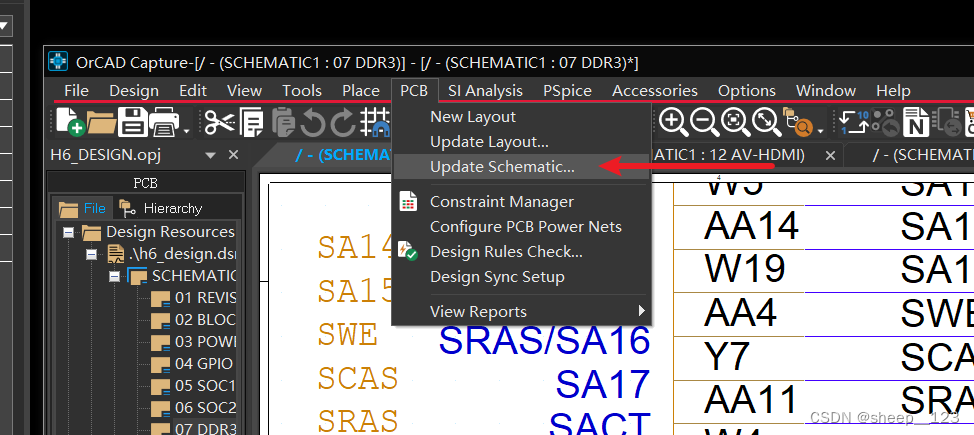974x435 pixels.
Task: Click the Print toolbar icon
Action: pos(164,122)
